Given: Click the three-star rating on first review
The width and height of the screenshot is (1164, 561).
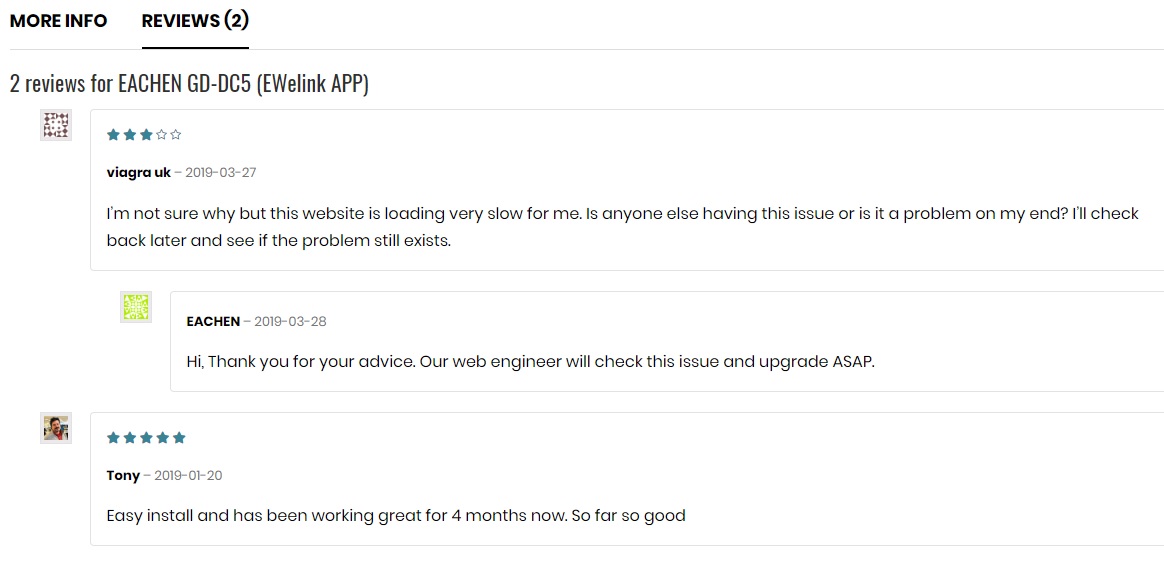Looking at the screenshot, I should (x=144, y=135).
